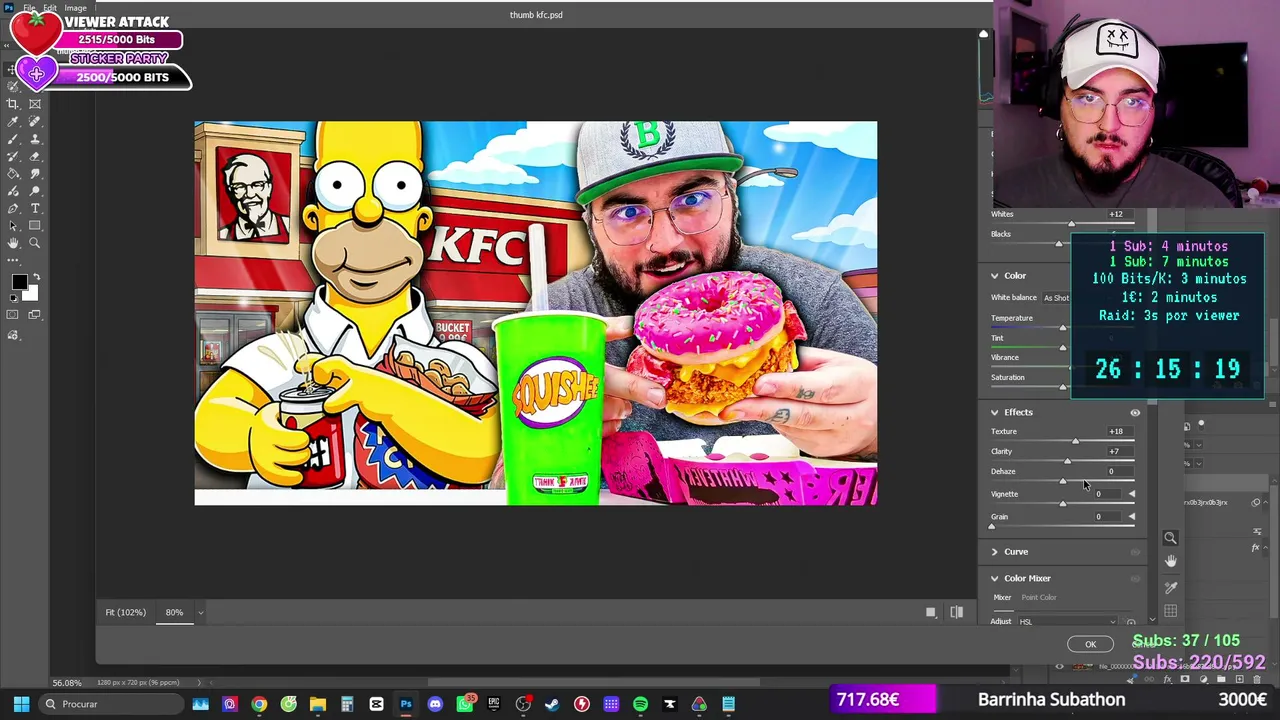Switch to the Mixer tab

pyautogui.click(x=1002, y=597)
